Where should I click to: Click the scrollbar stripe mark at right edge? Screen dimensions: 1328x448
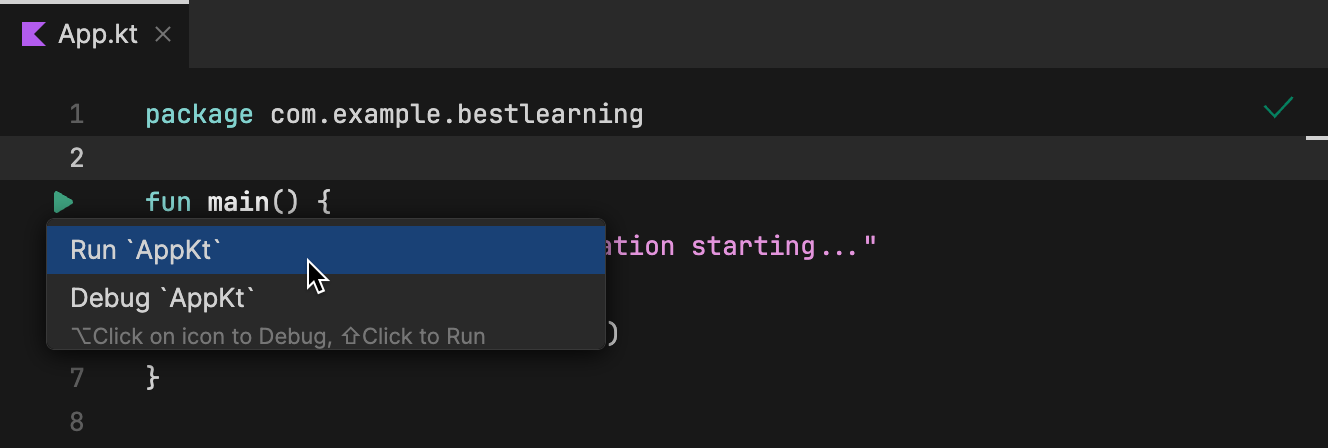coord(1316,138)
